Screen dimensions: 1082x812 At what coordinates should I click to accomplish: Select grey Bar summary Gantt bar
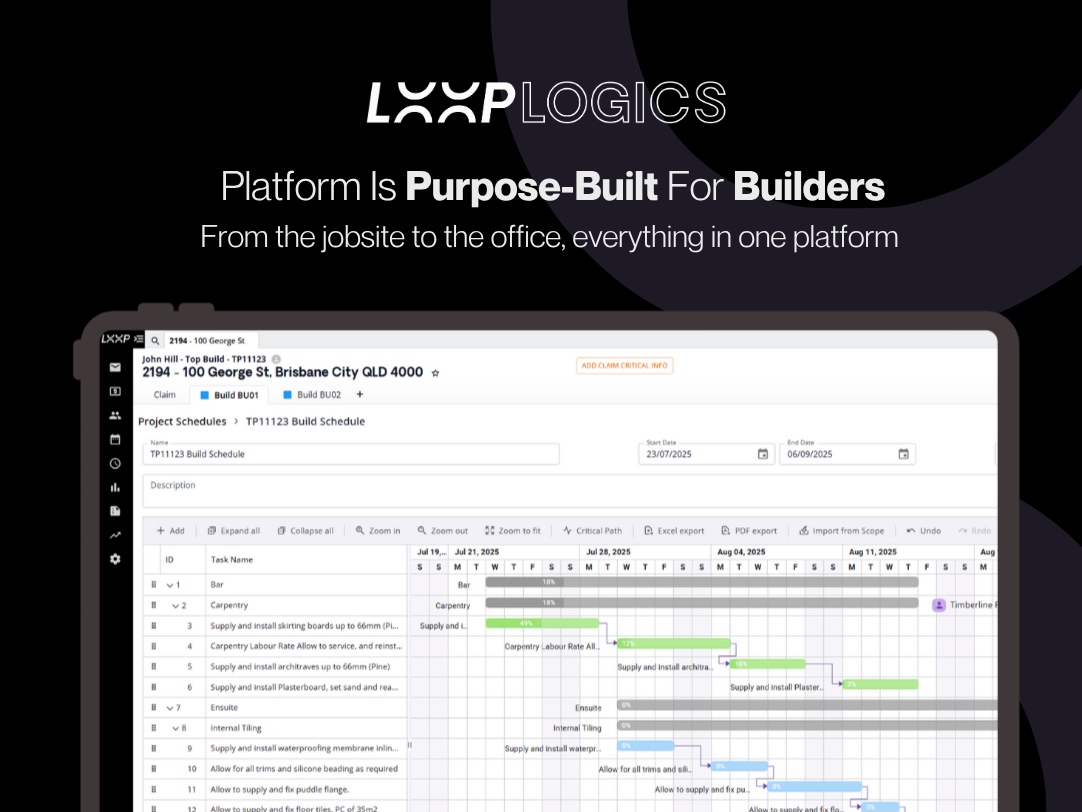(702, 582)
